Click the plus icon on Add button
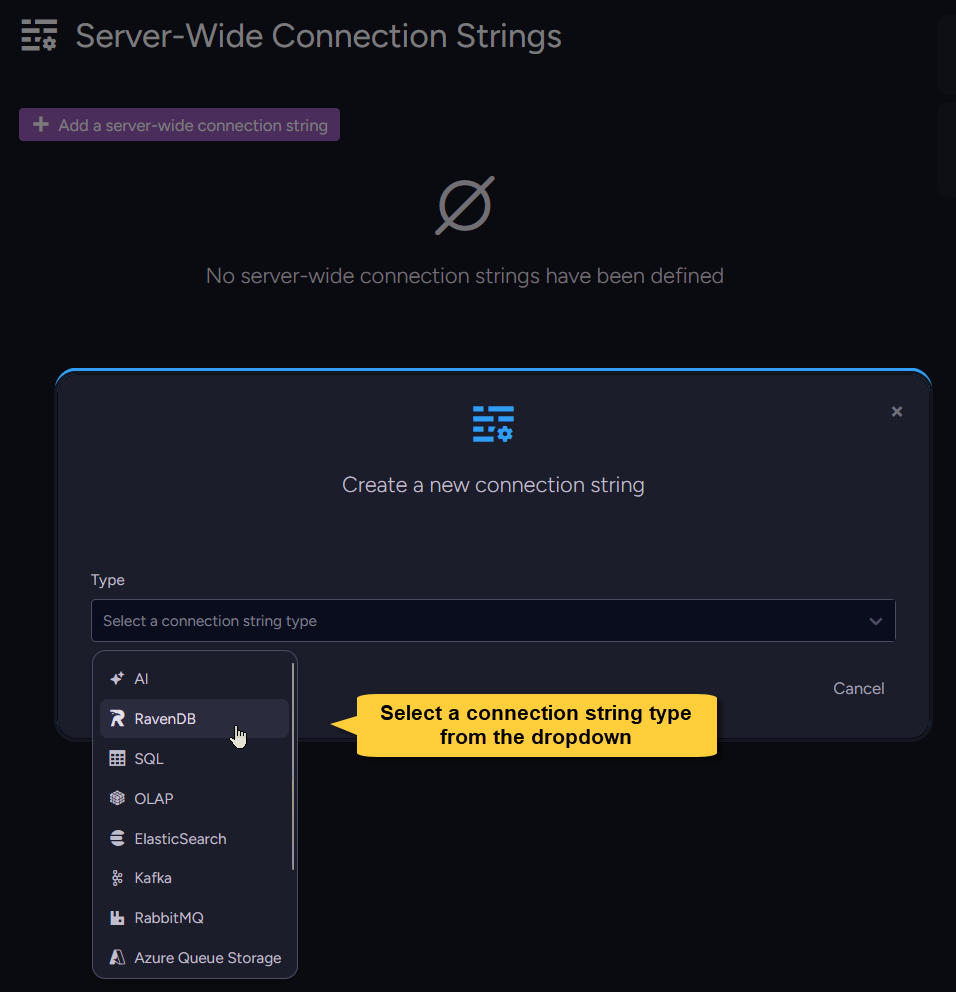The width and height of the screenshot is (956, 992). 40,125
